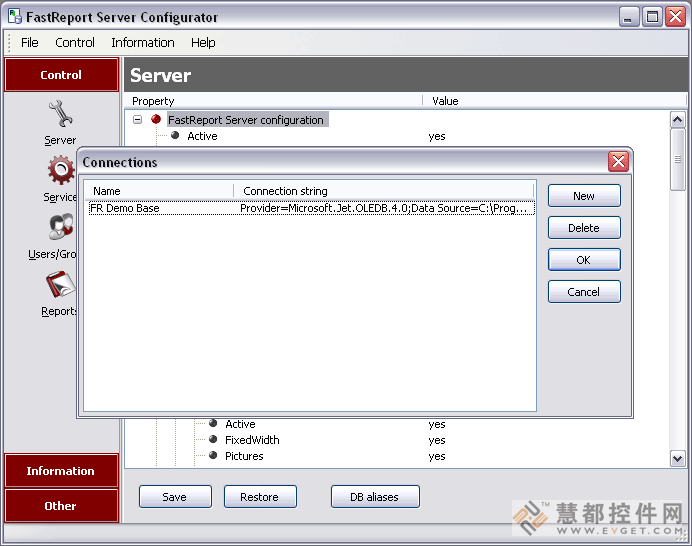The image size is (692, 546).
Task: Open the File menu
Action: (30, 43)
